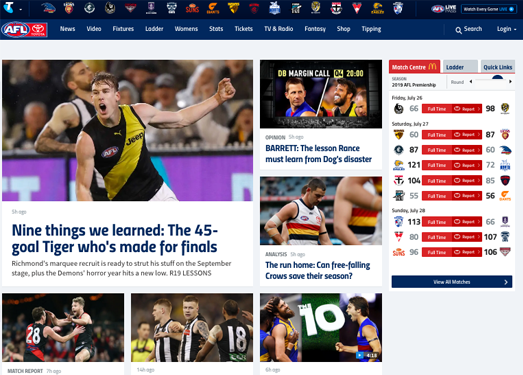Expand the Telstra dropdown arrow

pos(21,9)
